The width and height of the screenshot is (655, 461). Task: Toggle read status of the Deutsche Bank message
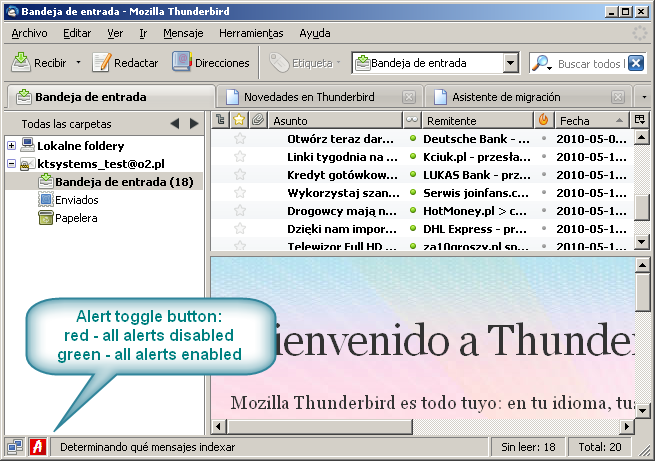coord(413,138)
